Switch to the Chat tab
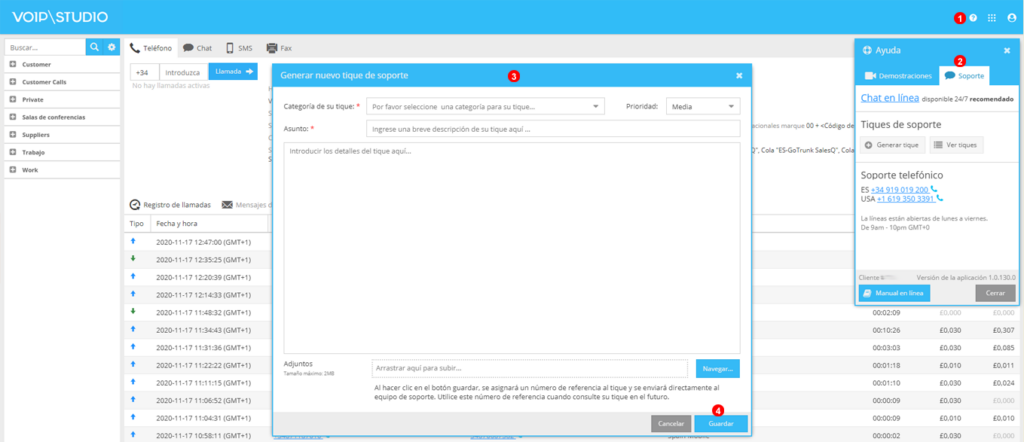 (x=197, y=48)
